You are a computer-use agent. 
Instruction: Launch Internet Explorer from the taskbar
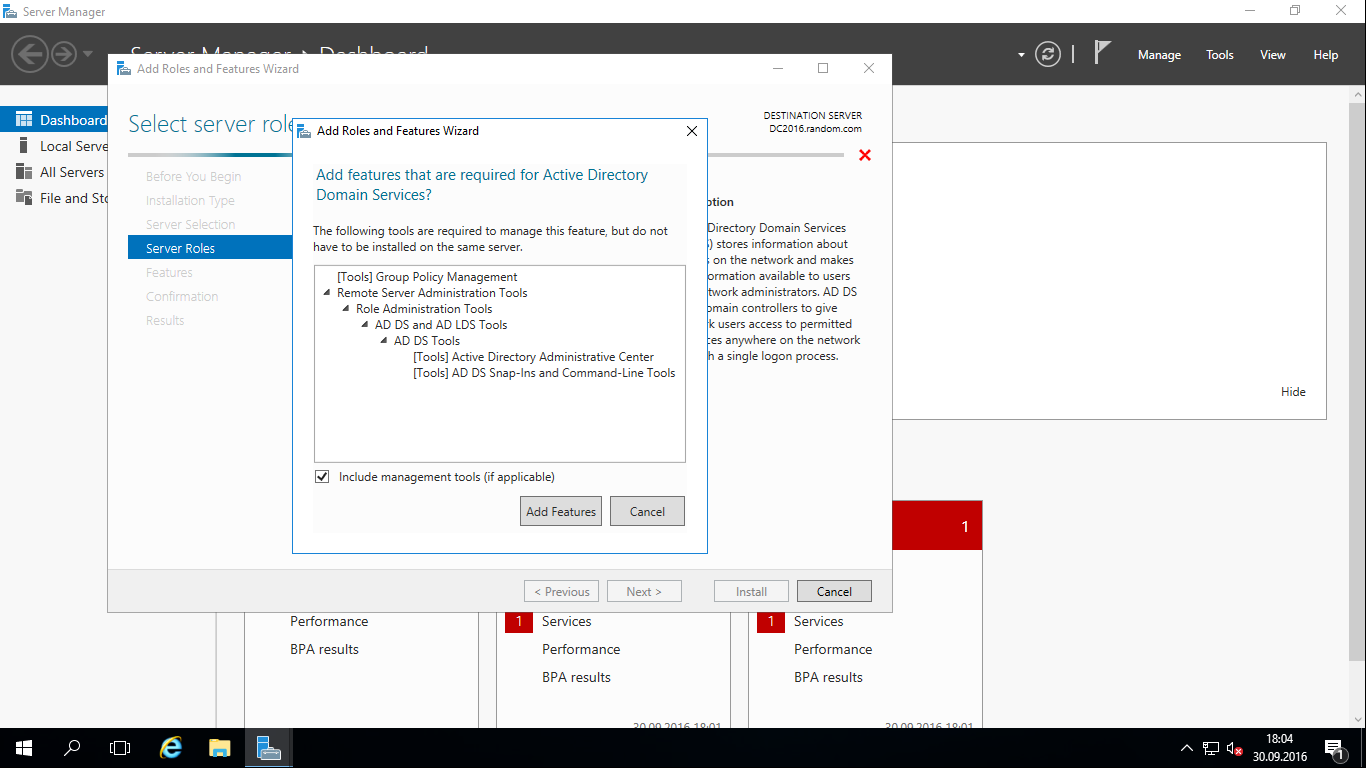click(x=172, y=748)
